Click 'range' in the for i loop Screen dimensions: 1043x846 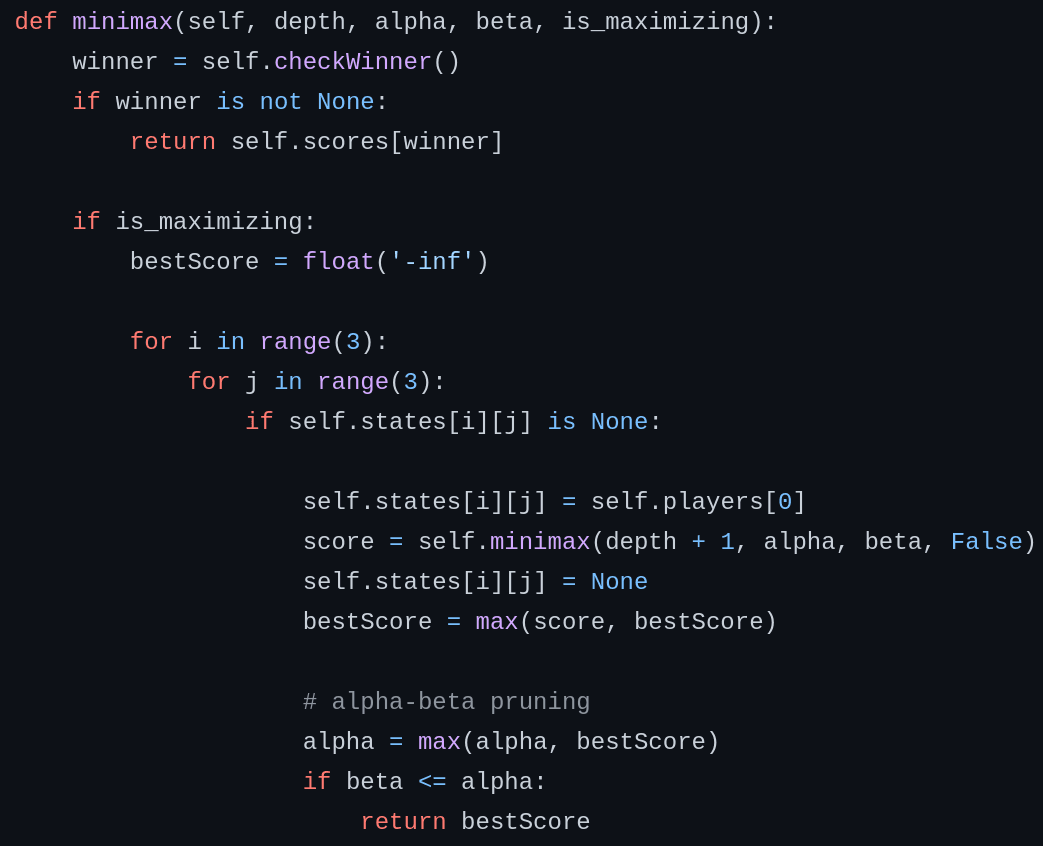coord(295,342)
